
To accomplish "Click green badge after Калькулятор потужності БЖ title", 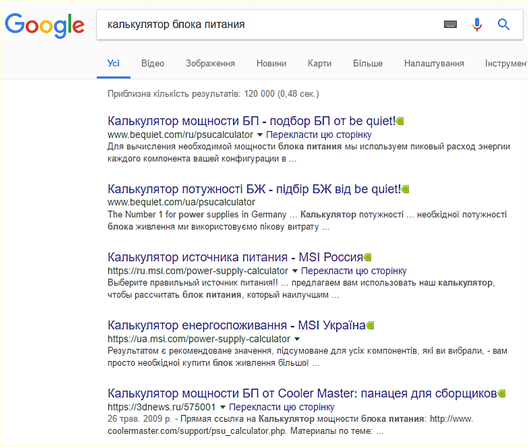I will tap(405, 189).
